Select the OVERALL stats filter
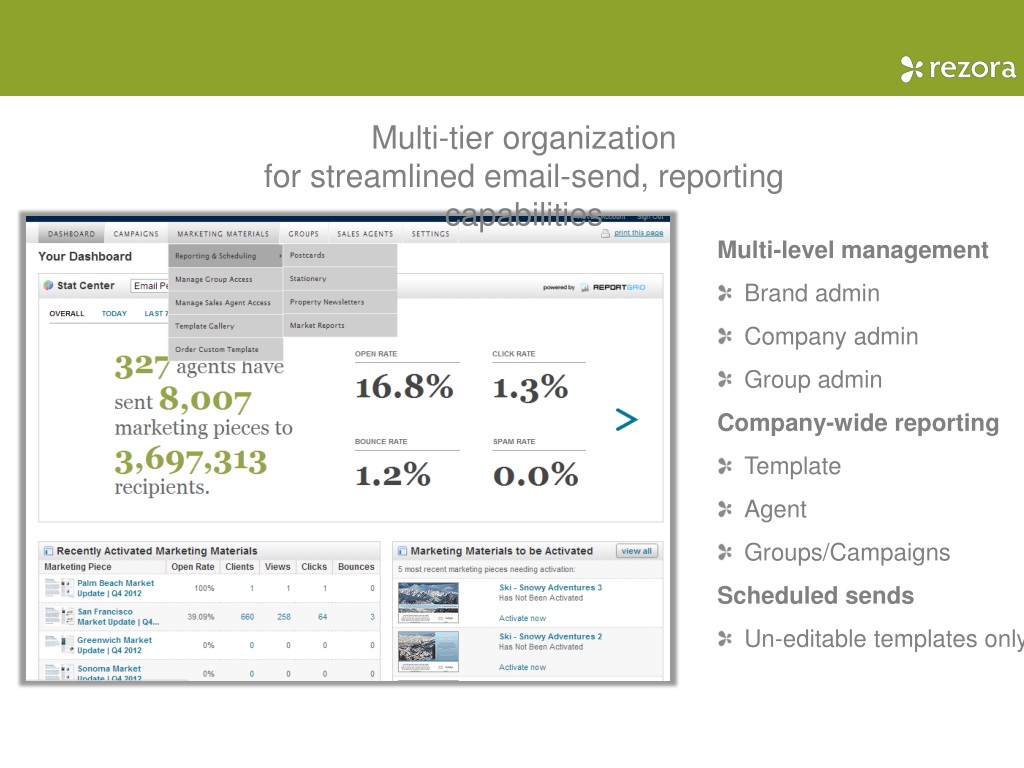Image resolution: width=1024 pixels, height=768 pixels. [67, 313]
